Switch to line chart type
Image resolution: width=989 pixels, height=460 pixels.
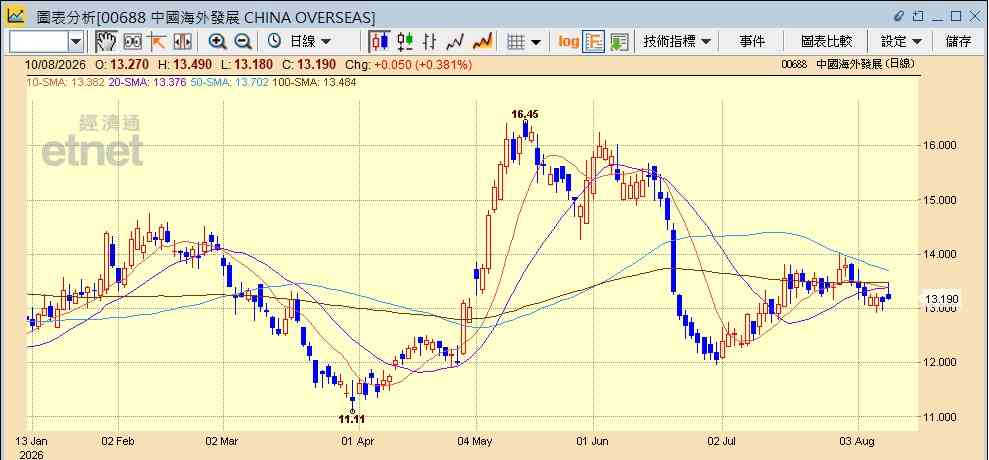(455, 42)
